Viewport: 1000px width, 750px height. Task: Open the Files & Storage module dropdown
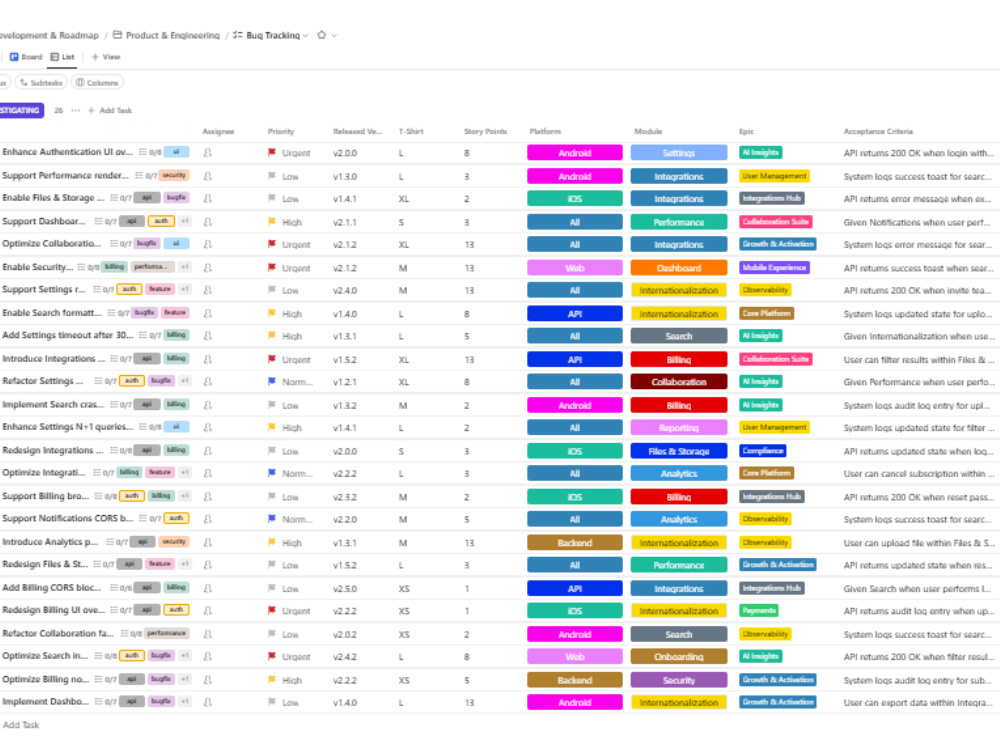pyautogui.click(x=679, y=451)
